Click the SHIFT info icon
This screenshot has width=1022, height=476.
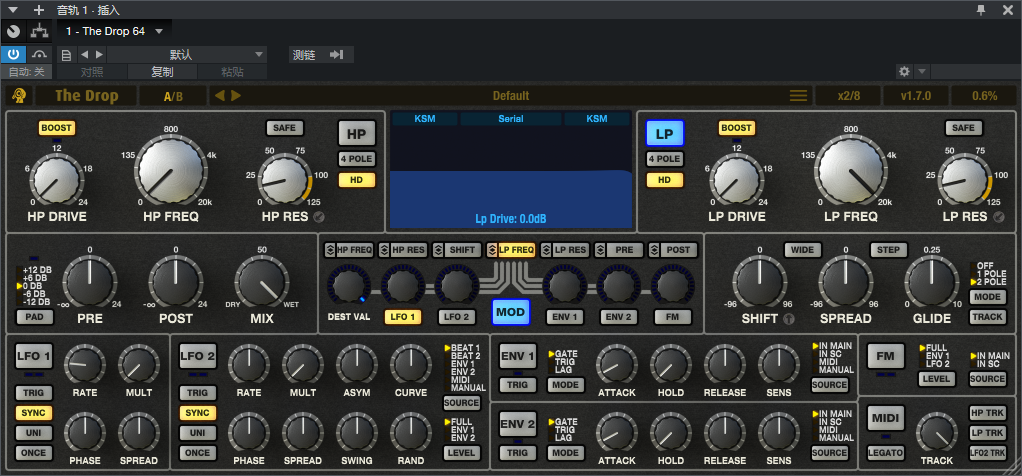pos(787,320)
